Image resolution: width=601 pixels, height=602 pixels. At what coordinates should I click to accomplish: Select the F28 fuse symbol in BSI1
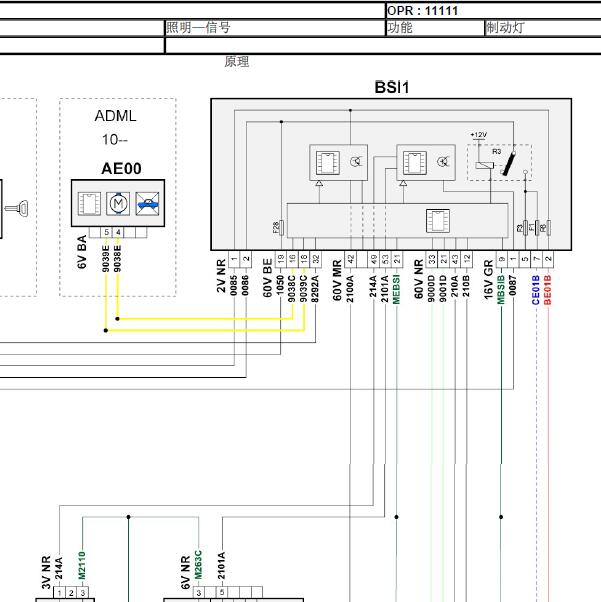(280, 227)
